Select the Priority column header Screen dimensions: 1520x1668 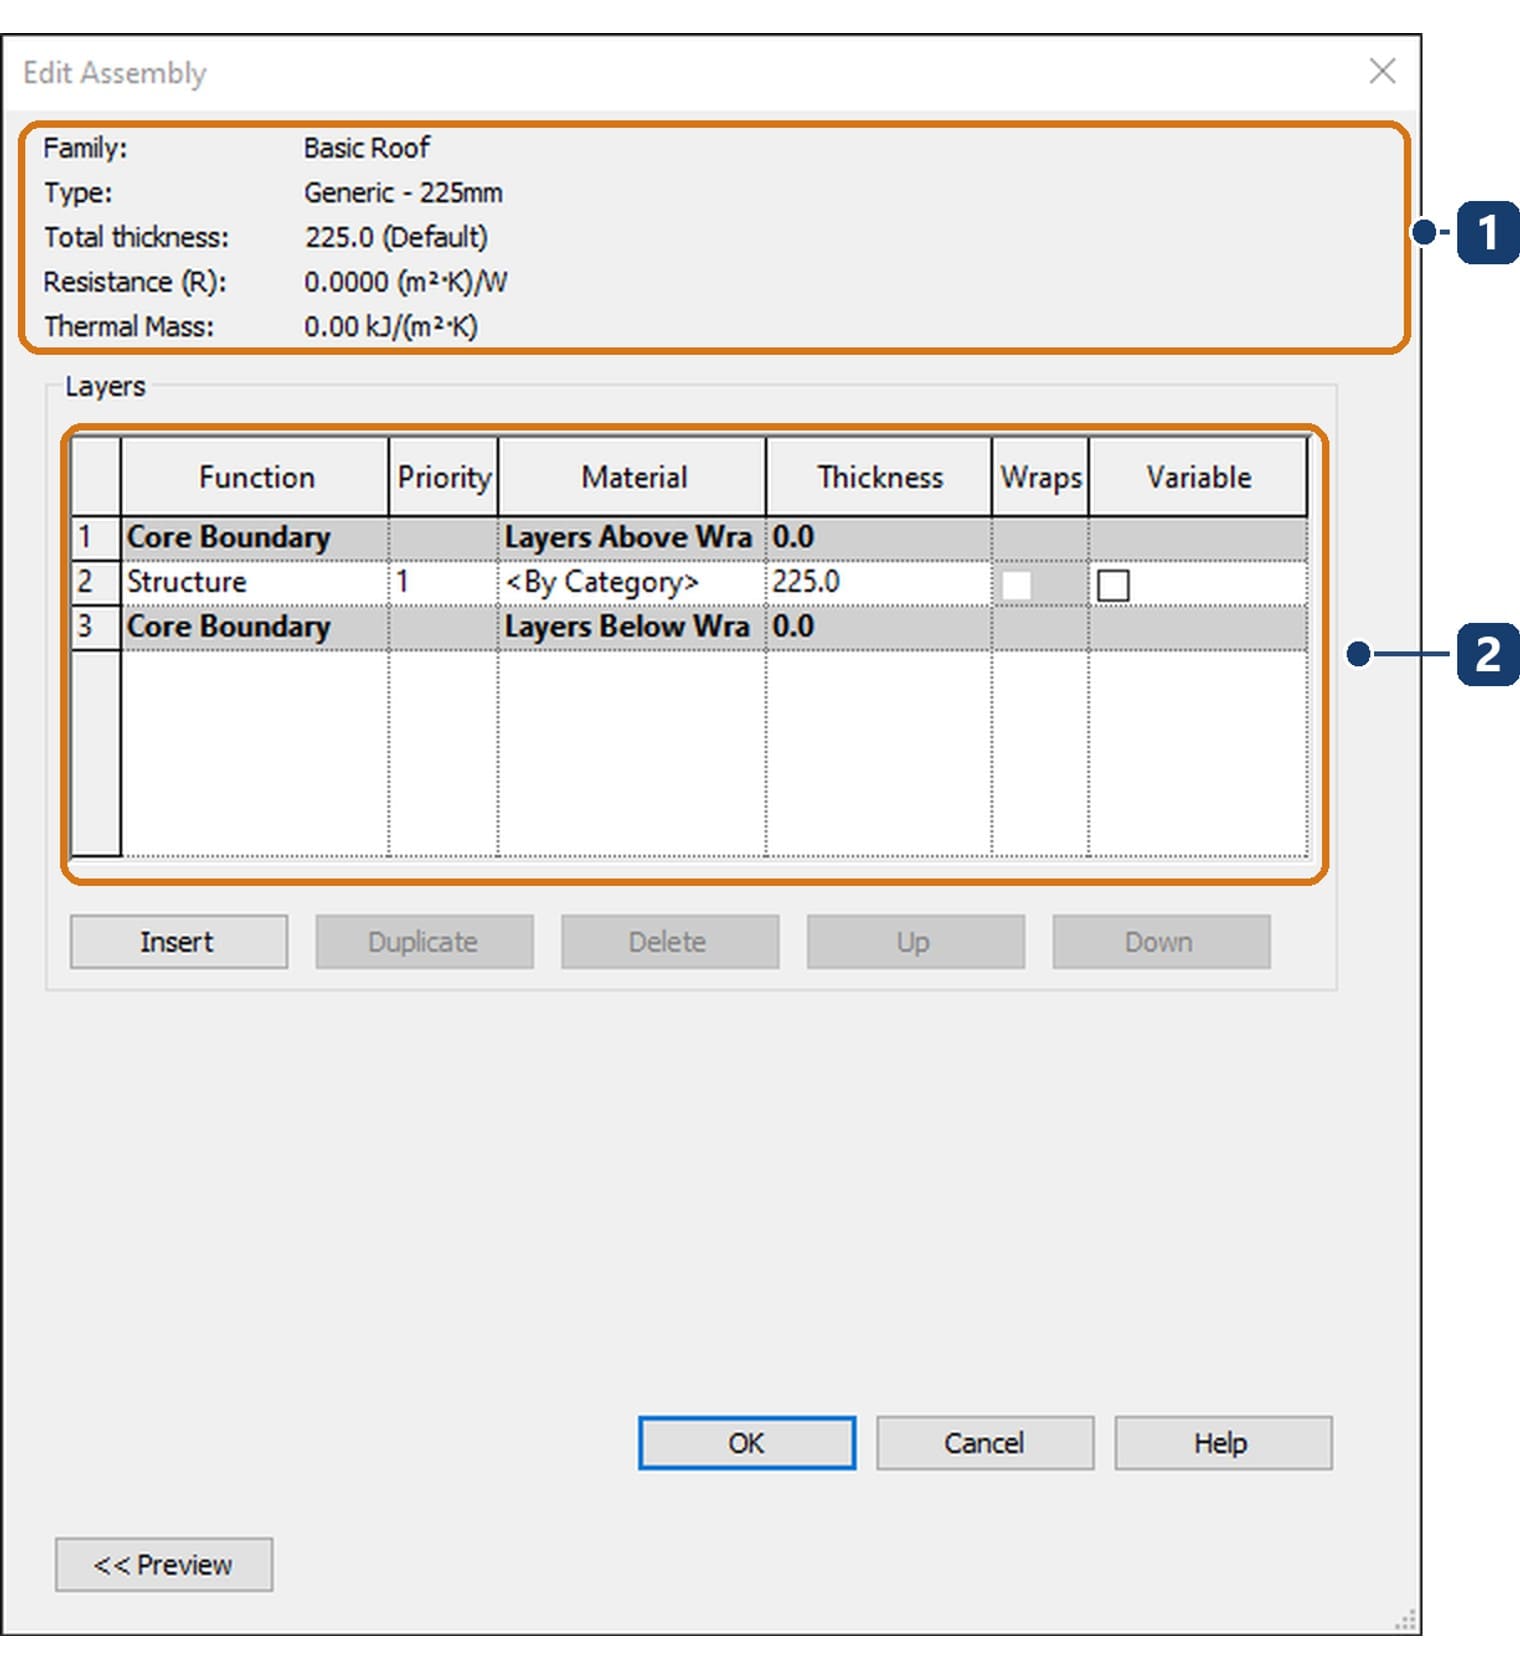[x=443, y=477]
